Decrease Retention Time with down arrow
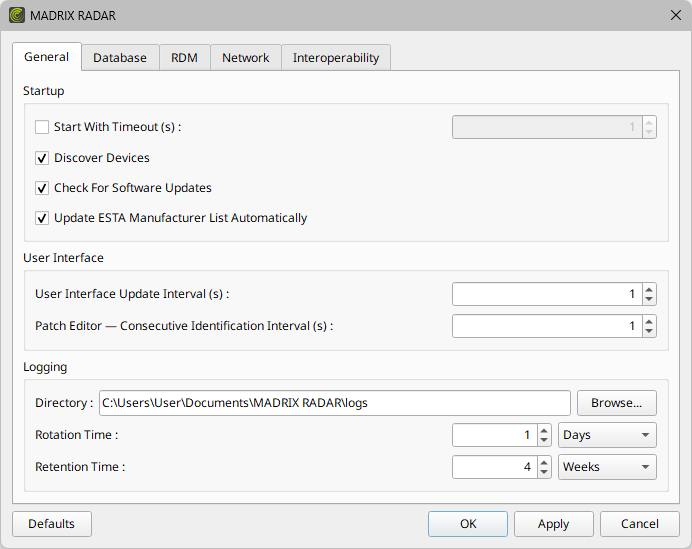This screenshot has width=692, height=549. click(x=544, y=472)
